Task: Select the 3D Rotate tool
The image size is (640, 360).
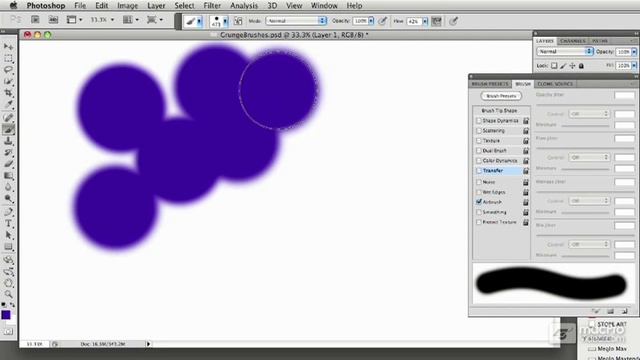Action: [x=8, y=260]
